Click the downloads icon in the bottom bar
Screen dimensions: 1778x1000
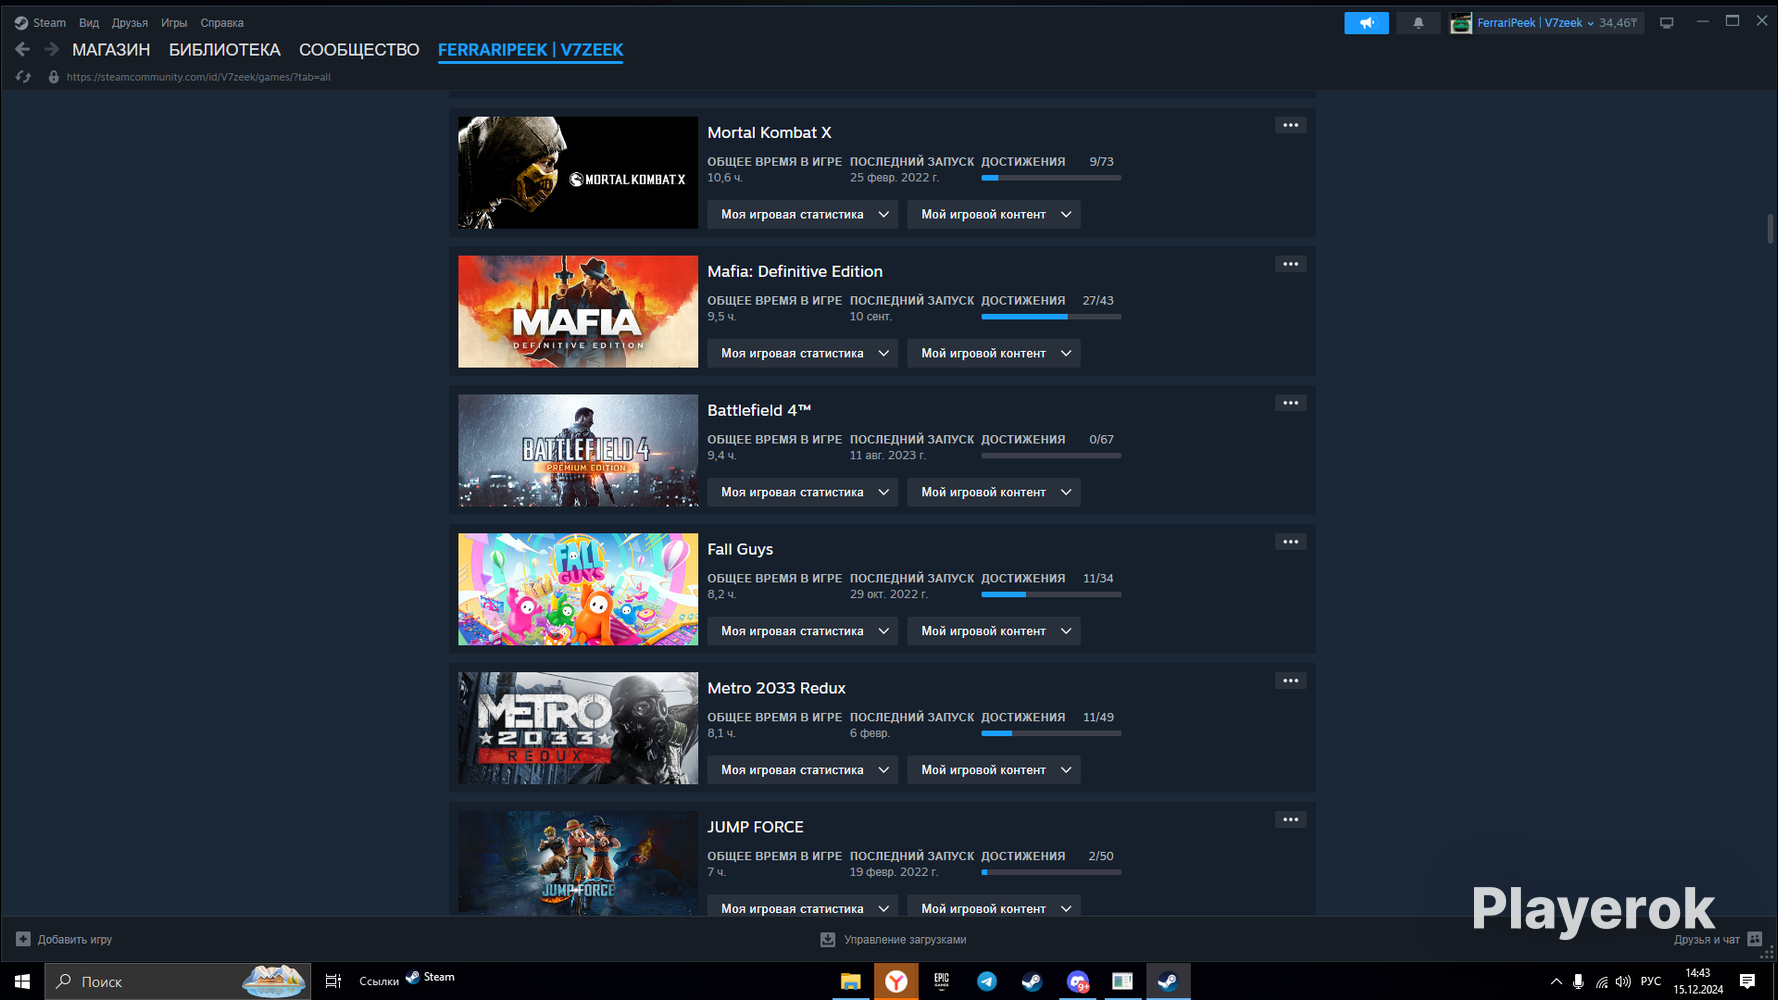click(828, 939)
